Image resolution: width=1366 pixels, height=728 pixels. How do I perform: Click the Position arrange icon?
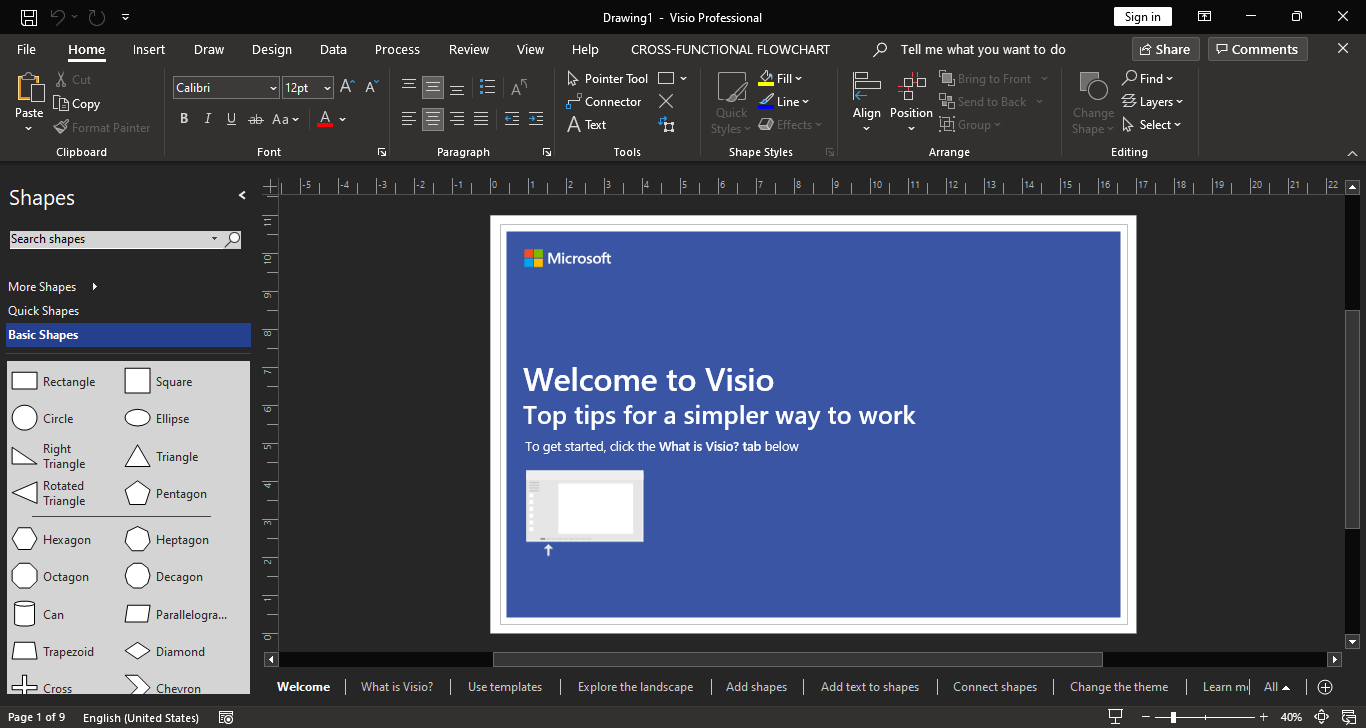tap(911, 90)
